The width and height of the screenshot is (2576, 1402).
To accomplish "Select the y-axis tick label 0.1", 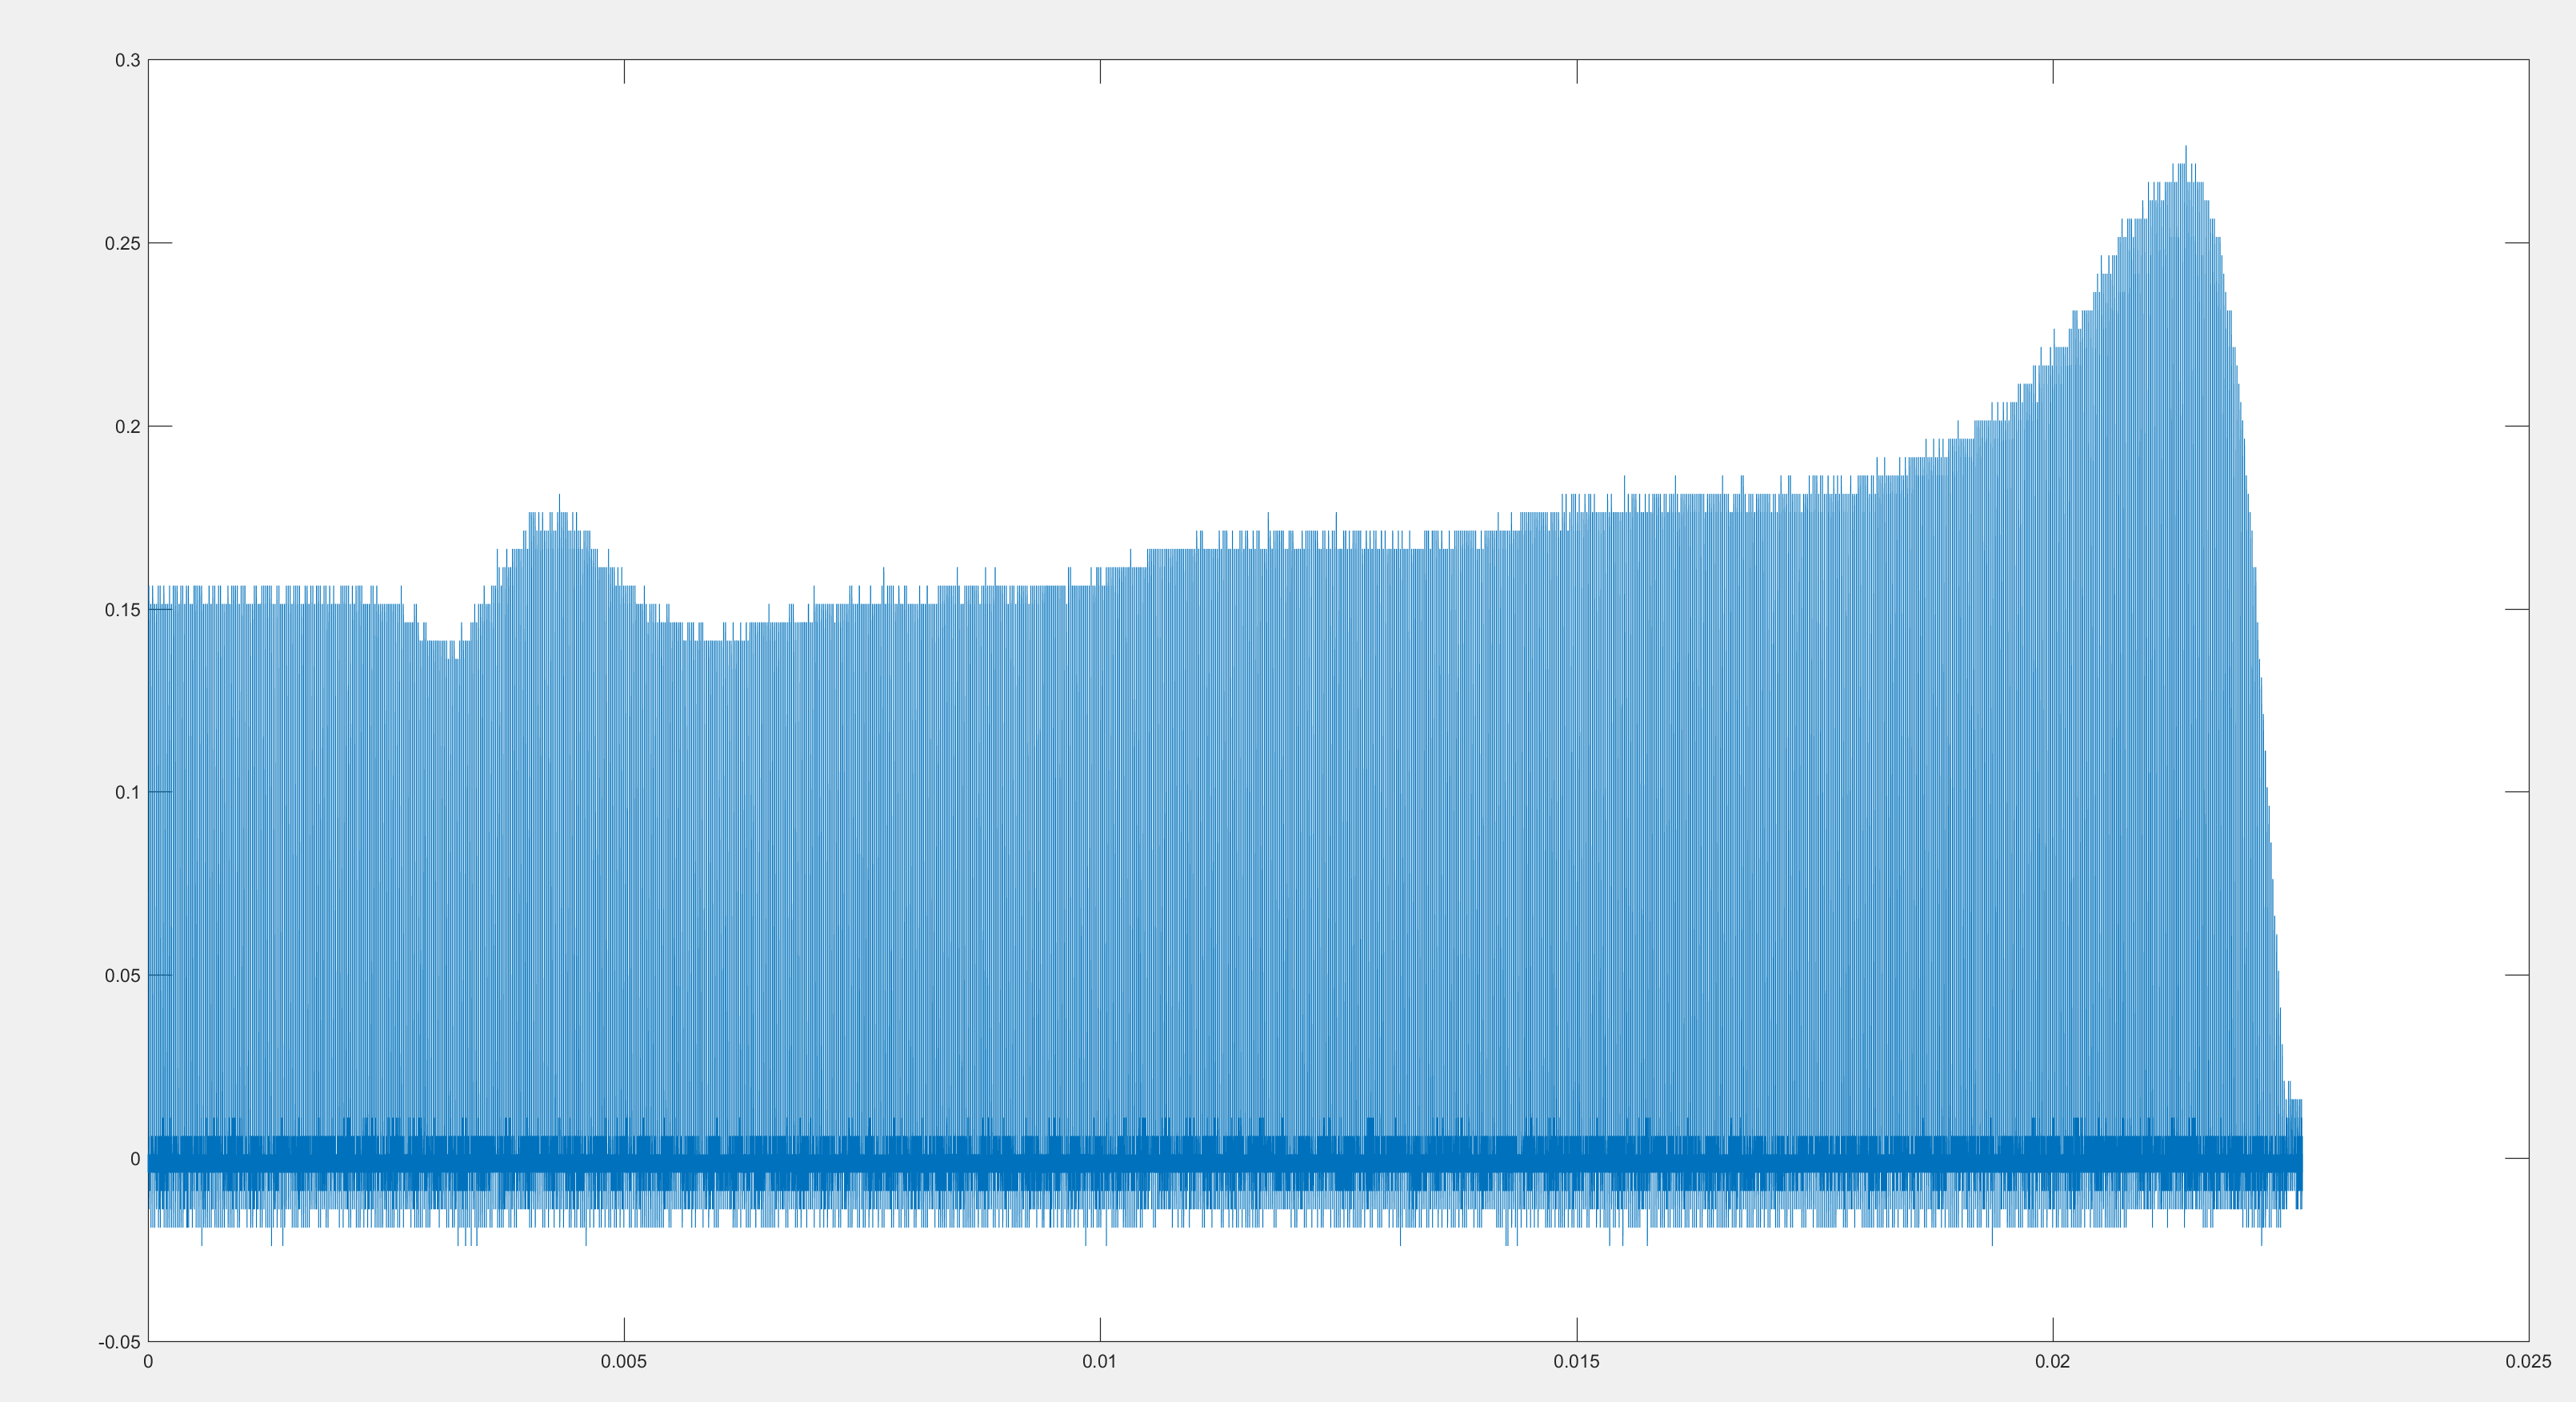I will click(127, 793).
